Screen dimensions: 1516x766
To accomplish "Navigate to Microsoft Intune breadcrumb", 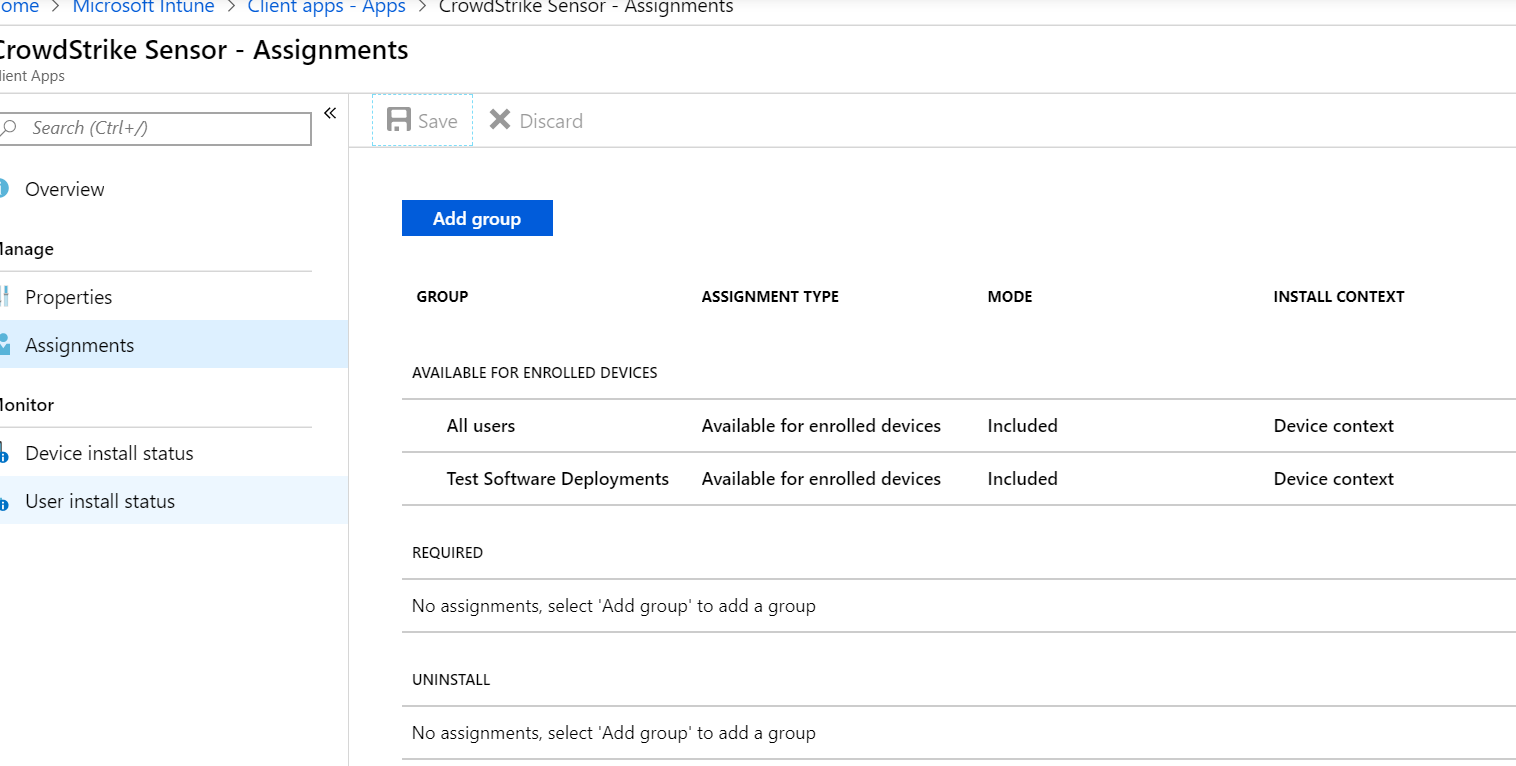I will (x=143, y=8).
